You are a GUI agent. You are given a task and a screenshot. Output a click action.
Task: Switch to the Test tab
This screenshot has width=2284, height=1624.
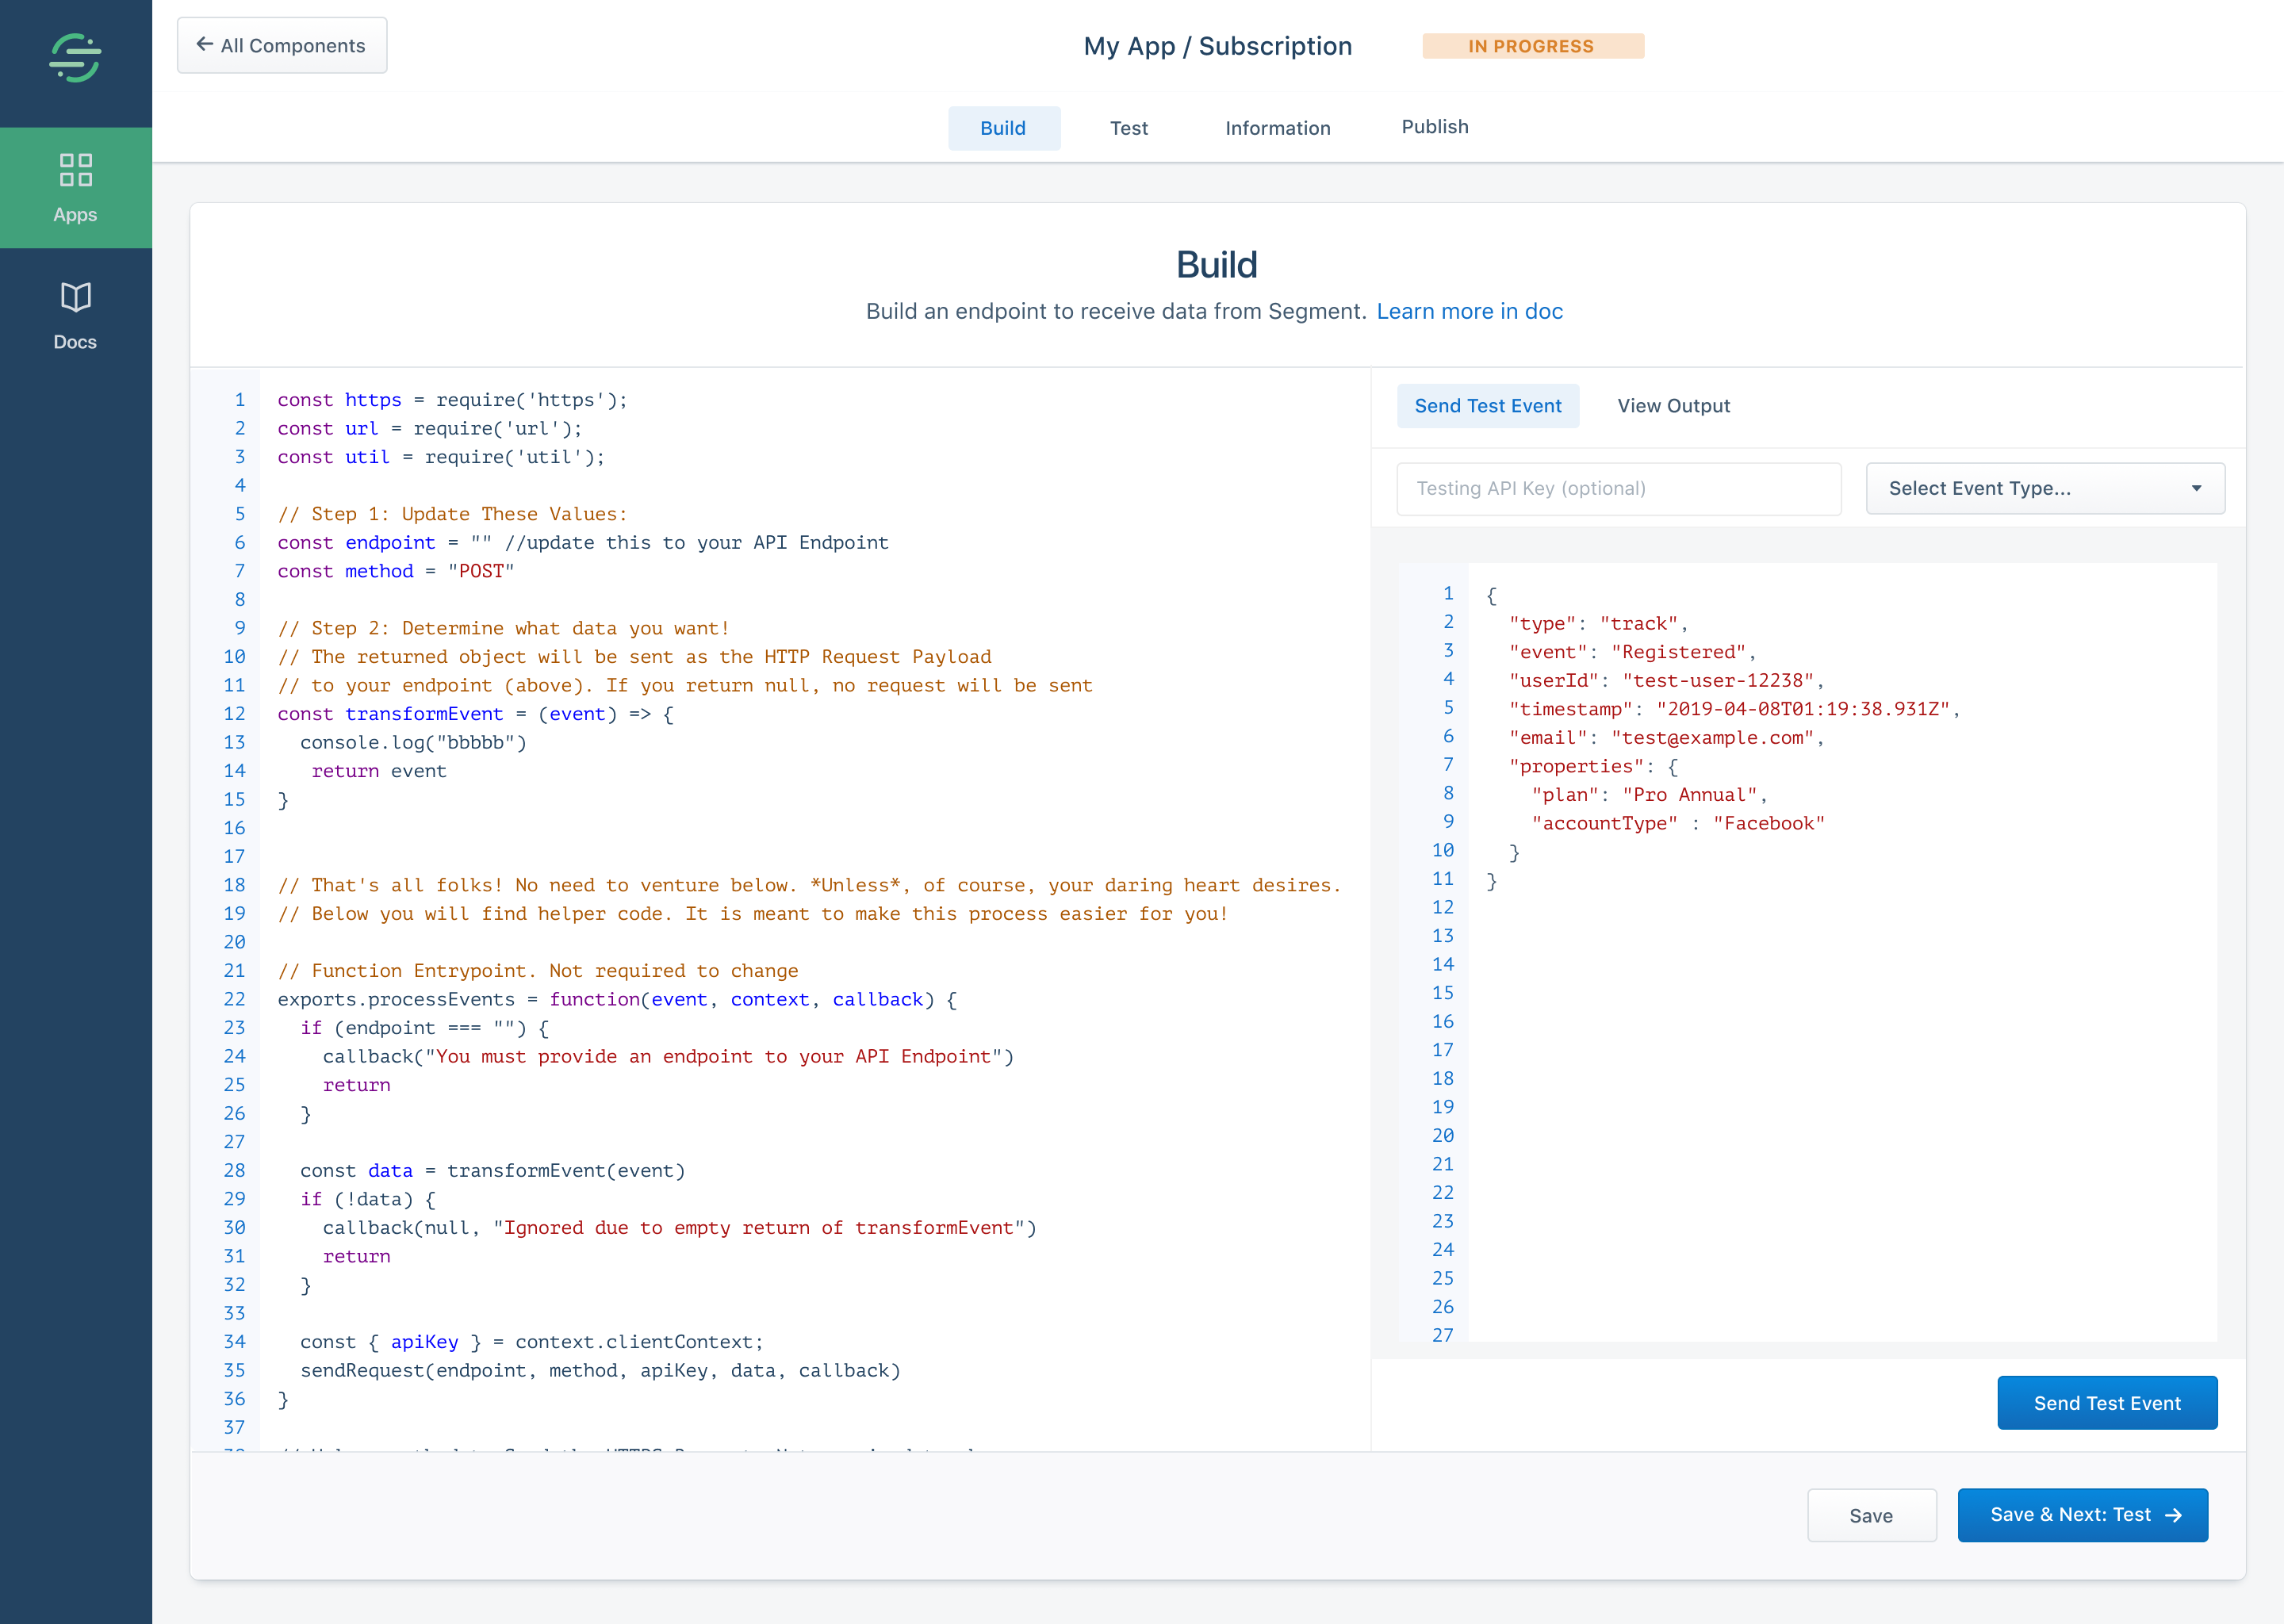click(1128, 128)
